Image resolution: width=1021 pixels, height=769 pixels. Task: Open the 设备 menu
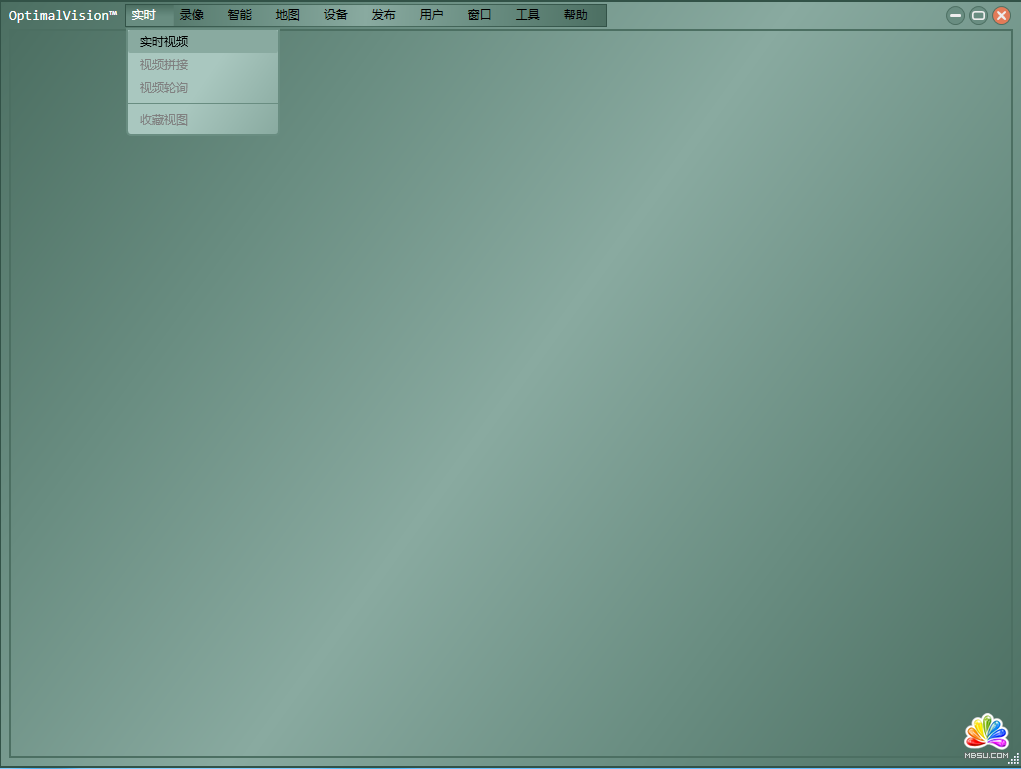336,15
